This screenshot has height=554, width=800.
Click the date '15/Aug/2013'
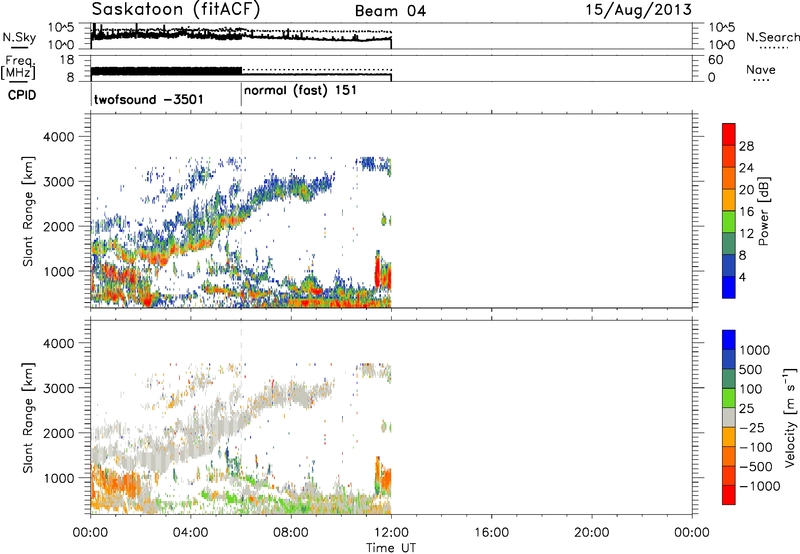tap(639, 10)
